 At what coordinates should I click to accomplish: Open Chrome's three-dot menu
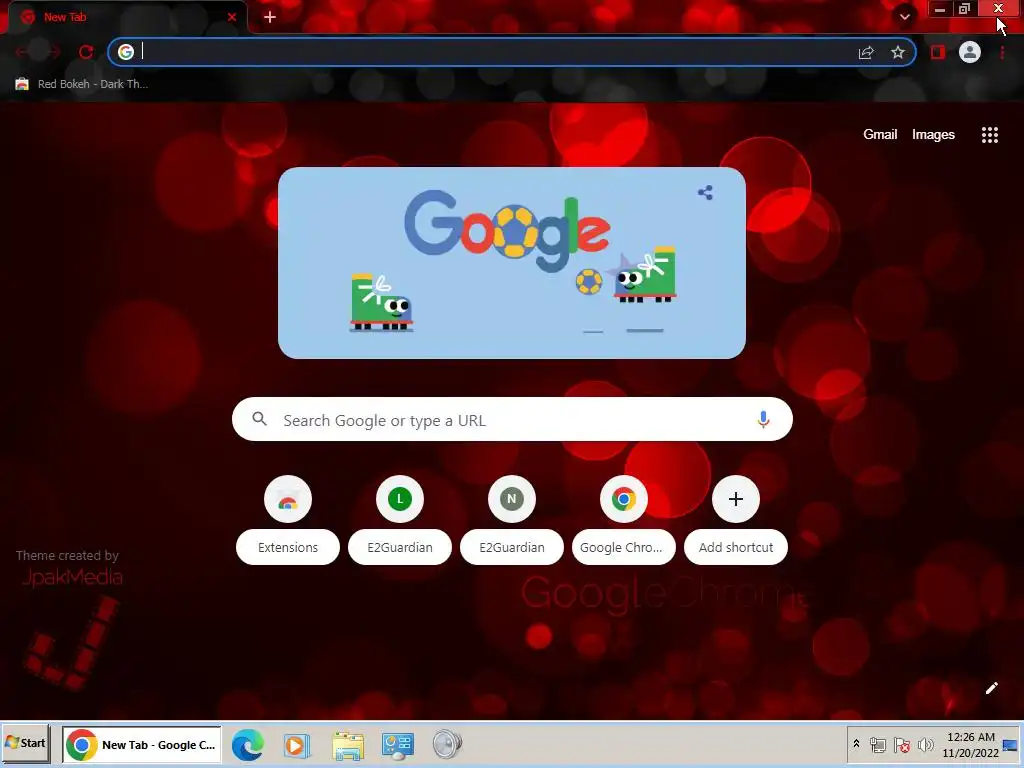tap(1002, 52)
